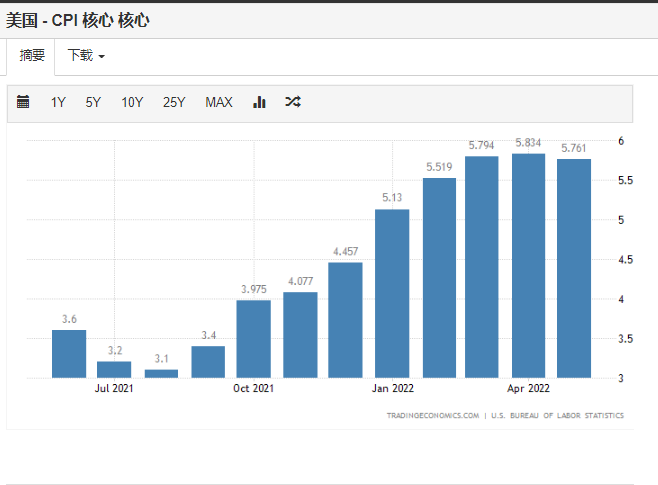Select the 1Y time range
The width and height of the screenshot is (658, 485).
[x=58, y=102]
